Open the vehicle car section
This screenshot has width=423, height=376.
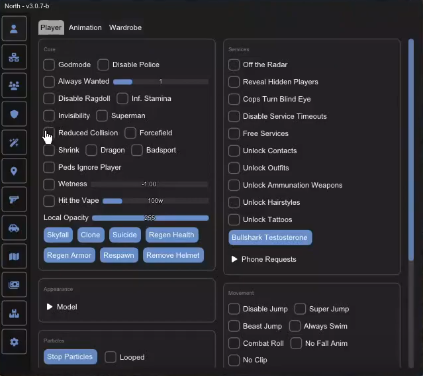(14, 228)
